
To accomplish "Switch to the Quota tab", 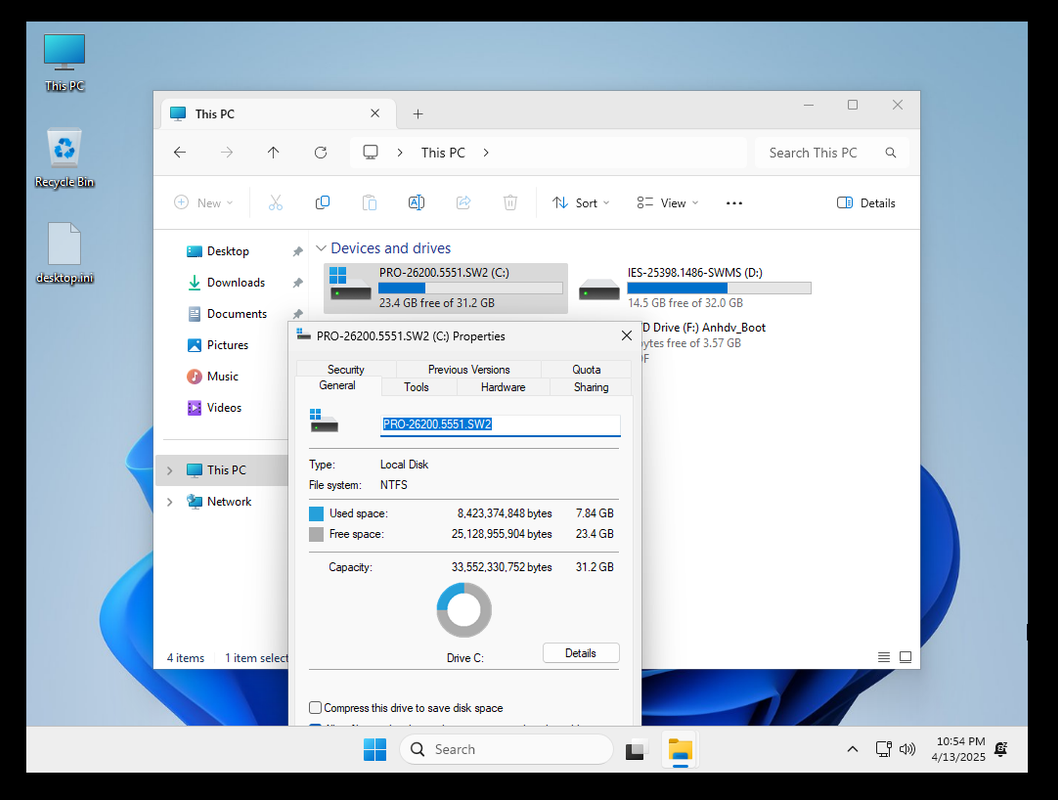I will coord(586,369).
